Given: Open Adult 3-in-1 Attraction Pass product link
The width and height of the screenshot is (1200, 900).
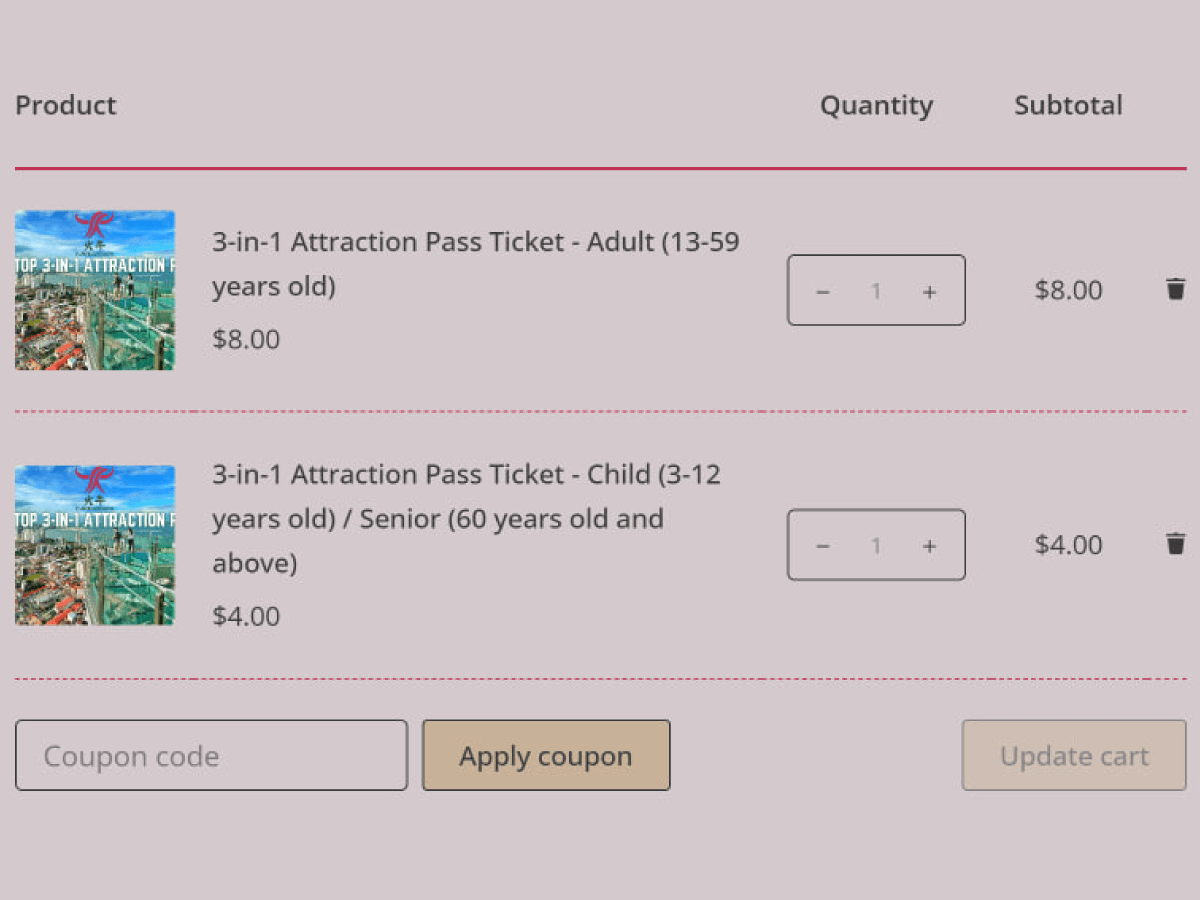Looking at the screenshot, I should [x=476, y=264].
